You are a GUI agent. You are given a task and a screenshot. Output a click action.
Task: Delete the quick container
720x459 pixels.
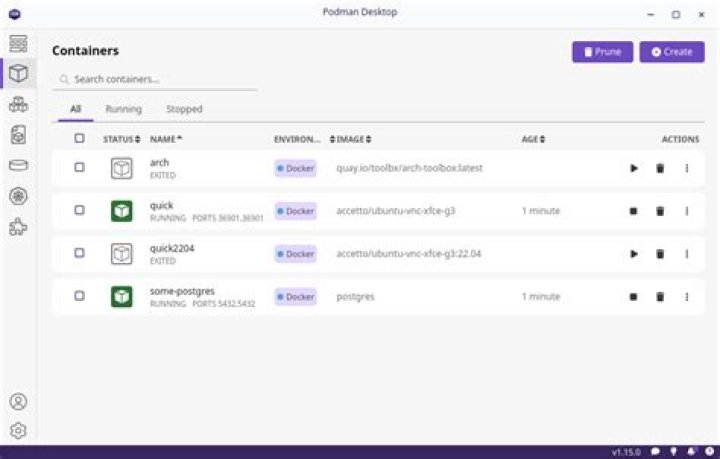point(660,211)
